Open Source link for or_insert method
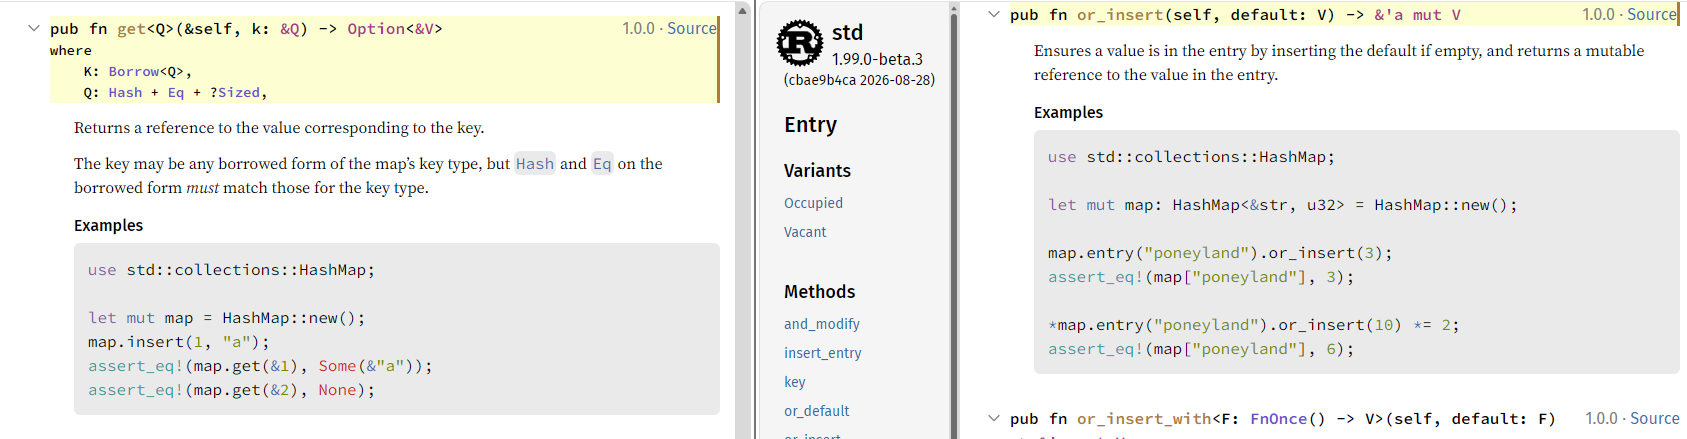 pos(1652,15)
